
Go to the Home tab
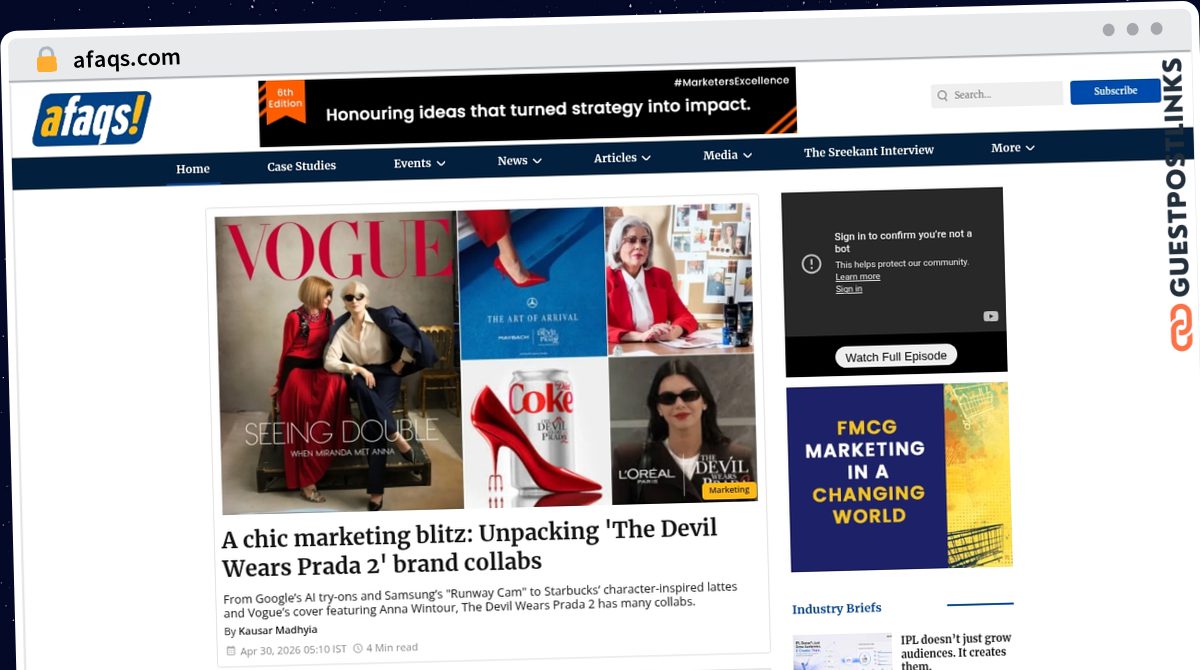193,169
